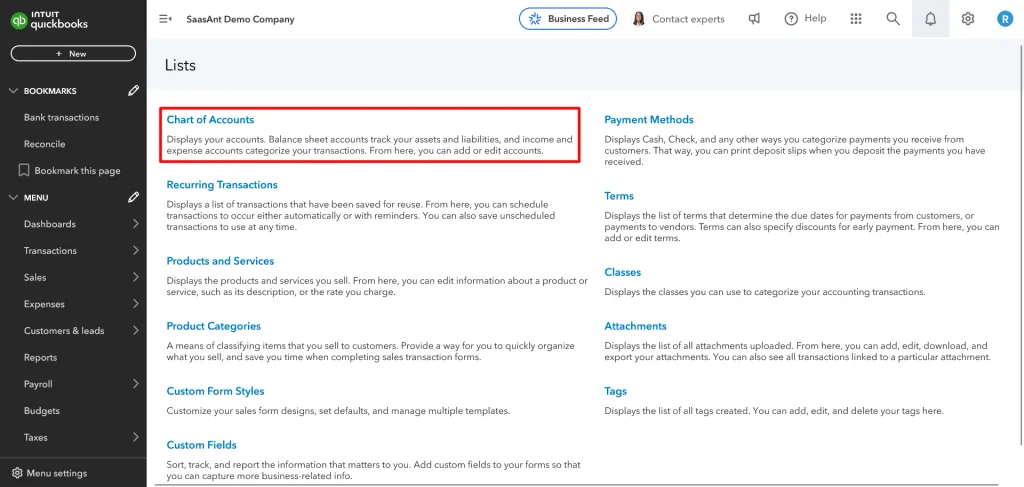Collapse the BOOKMARKS section

(13, 91)
